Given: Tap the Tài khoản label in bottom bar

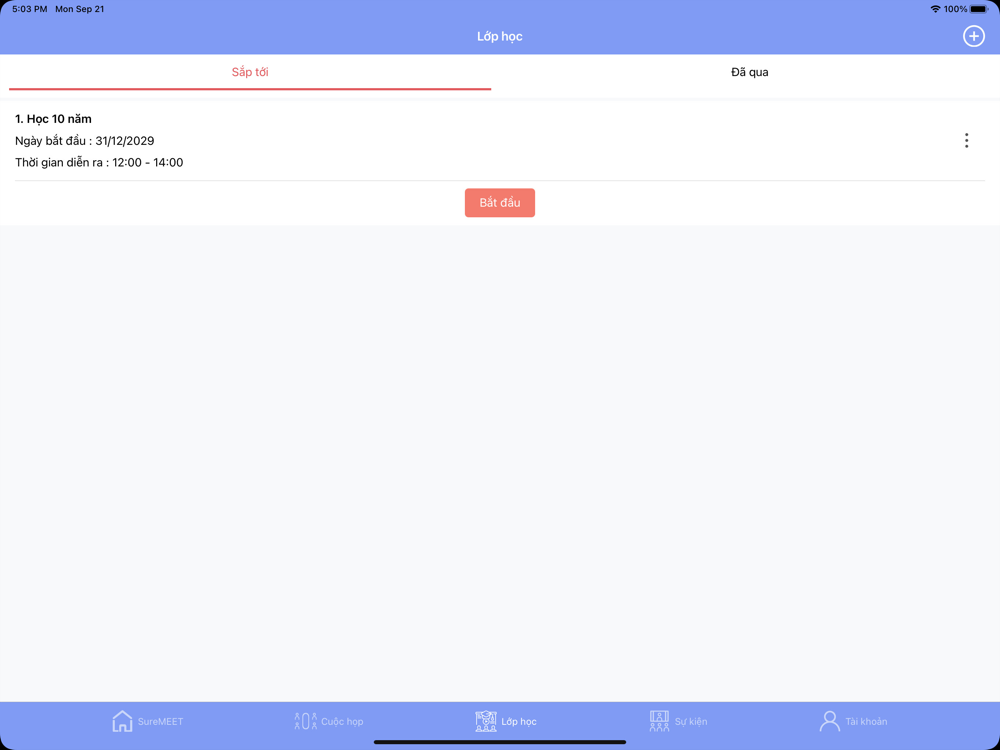Looking at the screenshot, I should coord(866,721).
